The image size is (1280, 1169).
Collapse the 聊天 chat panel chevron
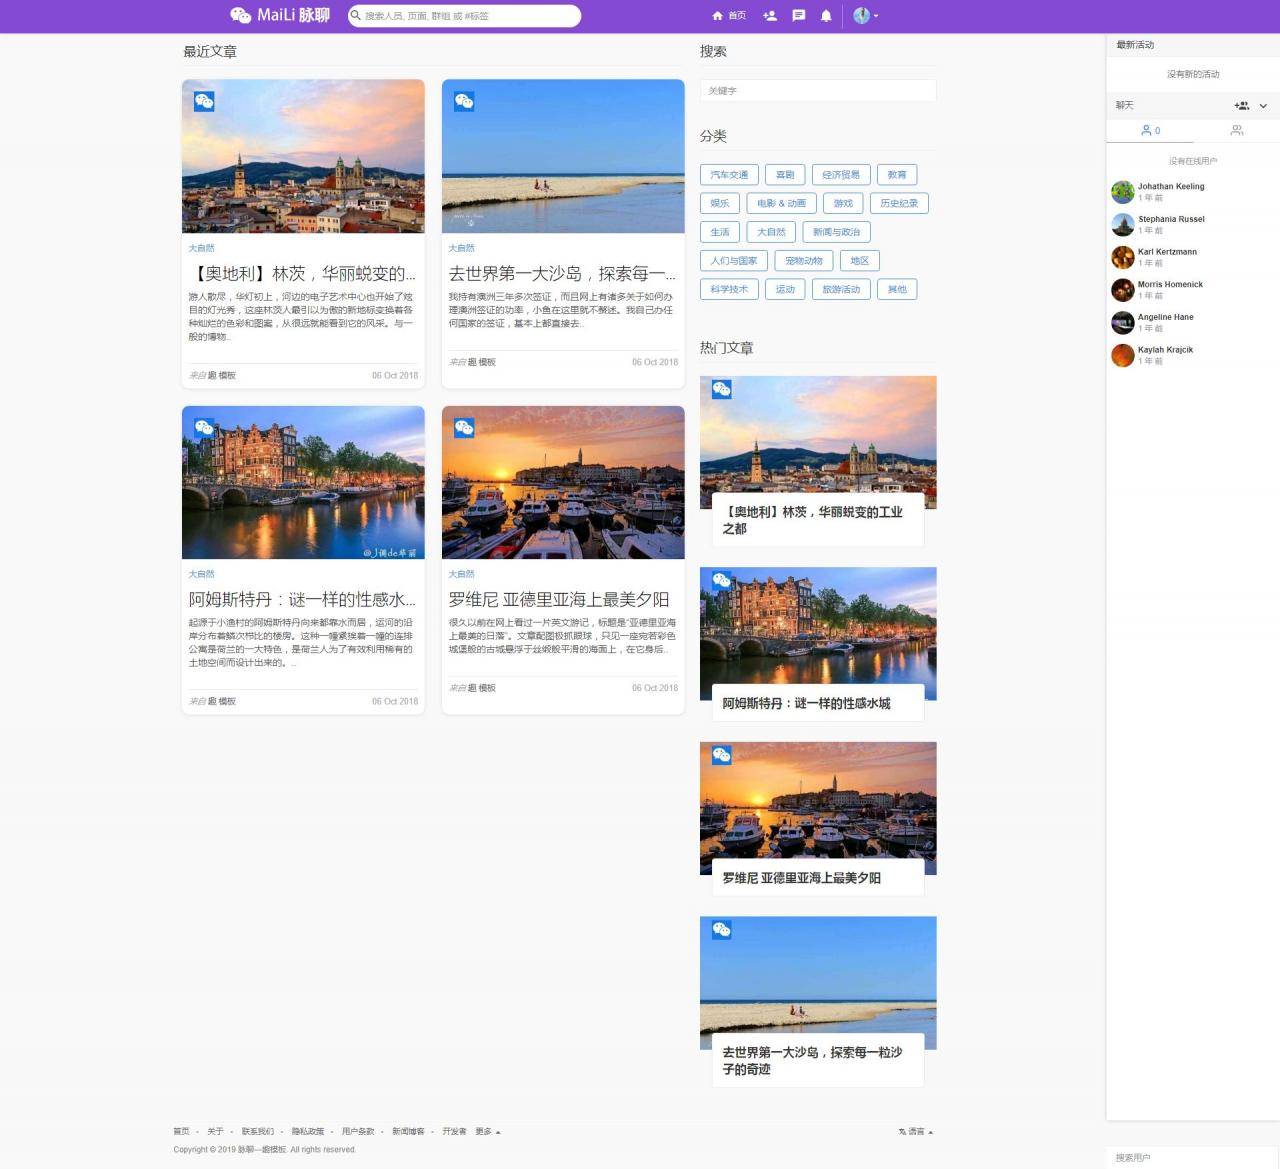pyautogui.click(x=1263, y=106)
